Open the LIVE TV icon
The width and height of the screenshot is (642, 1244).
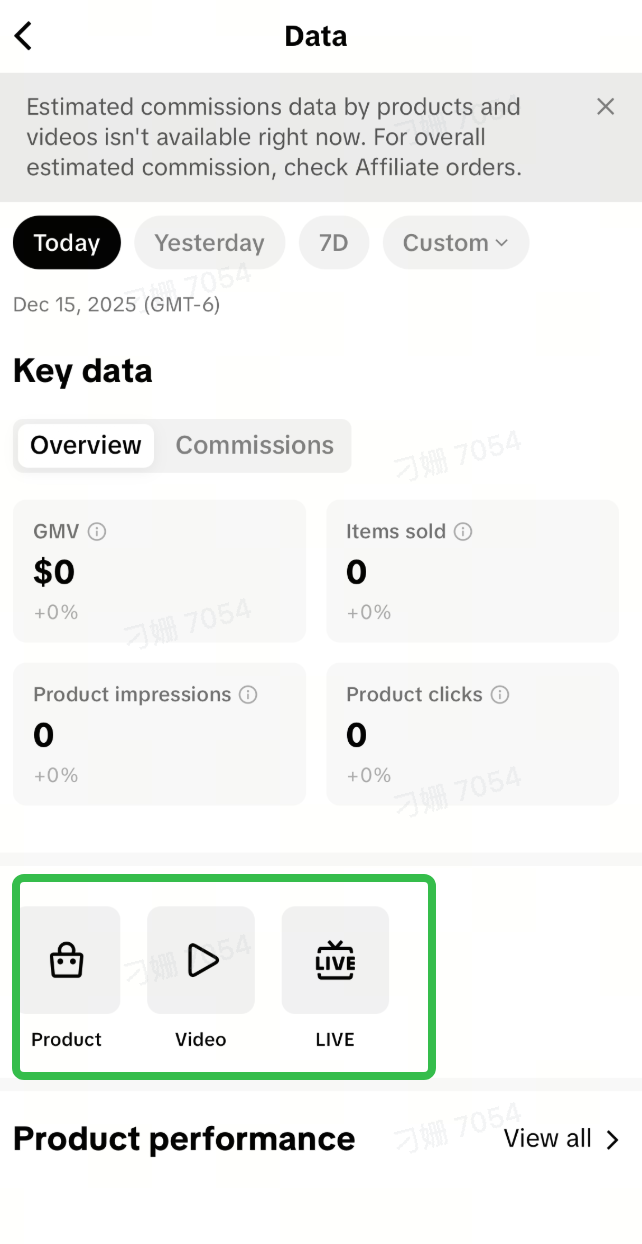(335, 961)
